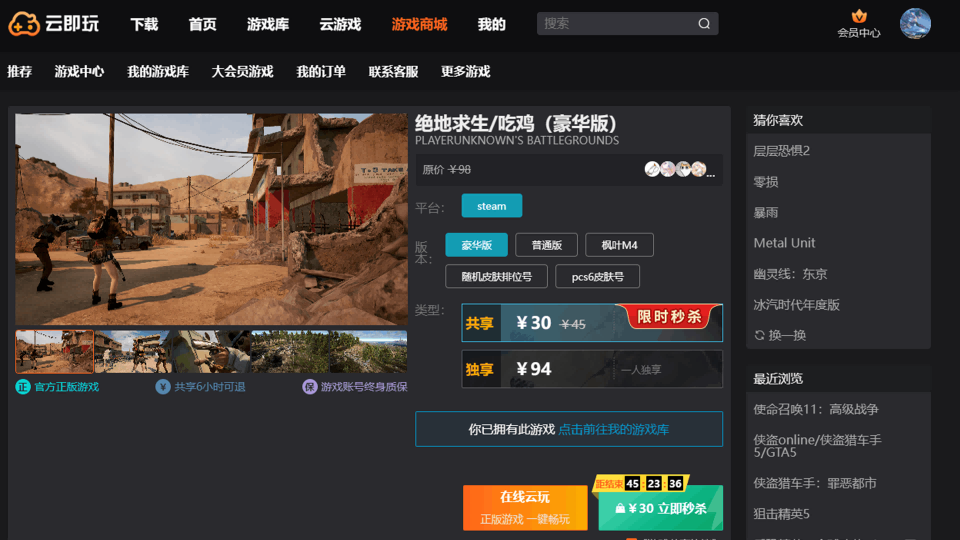
Task: Click the 限时秒杀 ribbon badge
Action: coord(669,317)
